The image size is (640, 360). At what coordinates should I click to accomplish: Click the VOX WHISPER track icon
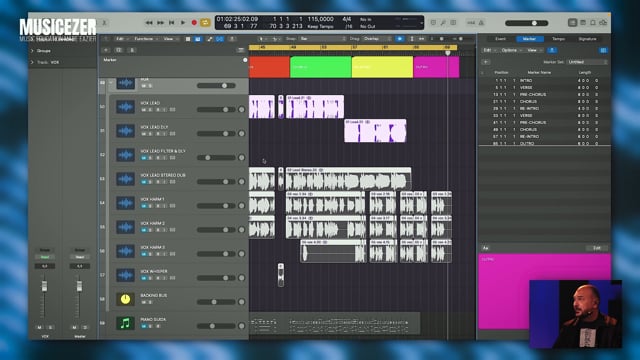[125, 275]
